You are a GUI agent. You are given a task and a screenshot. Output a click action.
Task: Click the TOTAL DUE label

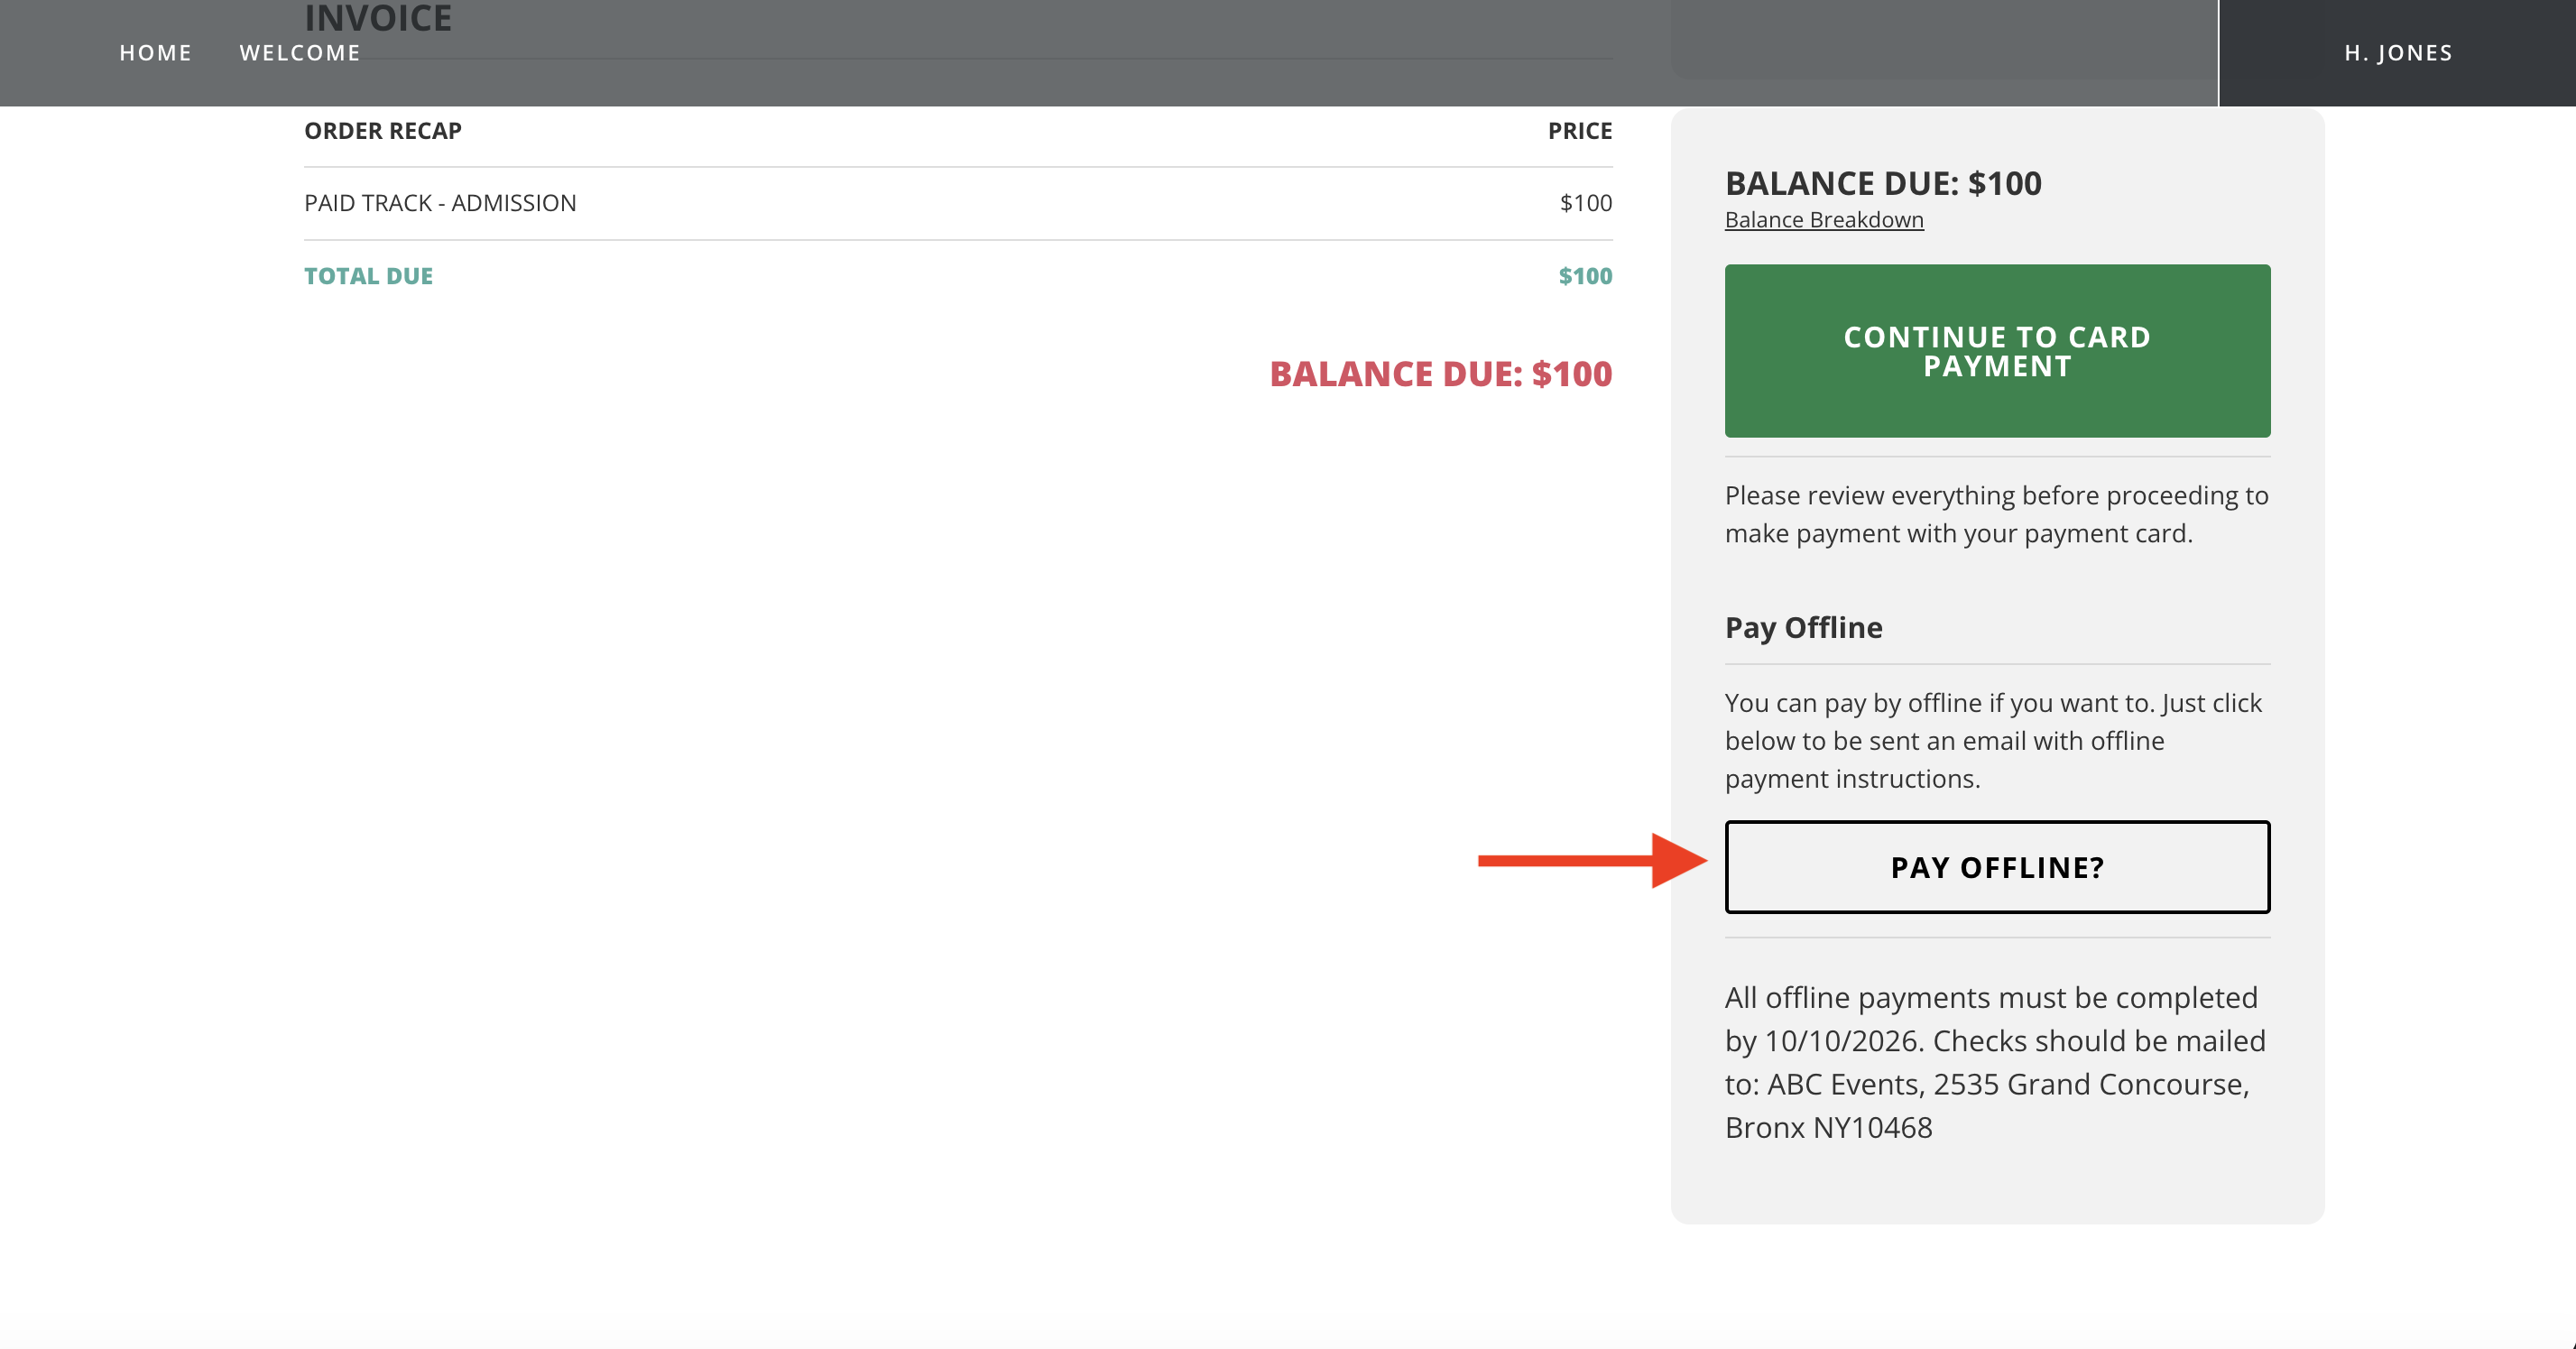368,276
